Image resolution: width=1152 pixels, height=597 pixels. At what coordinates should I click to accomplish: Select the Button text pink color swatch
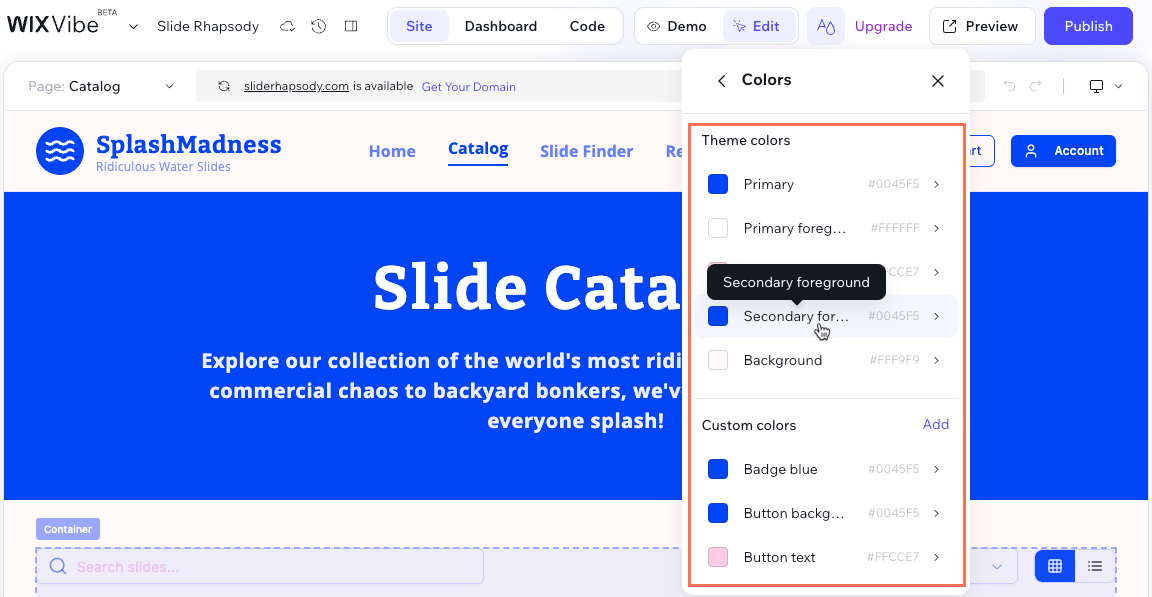pyautogui.click(x=718, y=557)
